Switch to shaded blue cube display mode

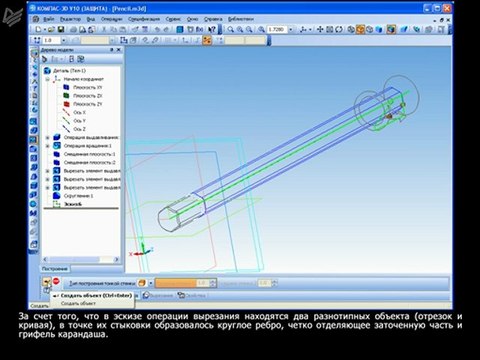[x=379, y=30]
